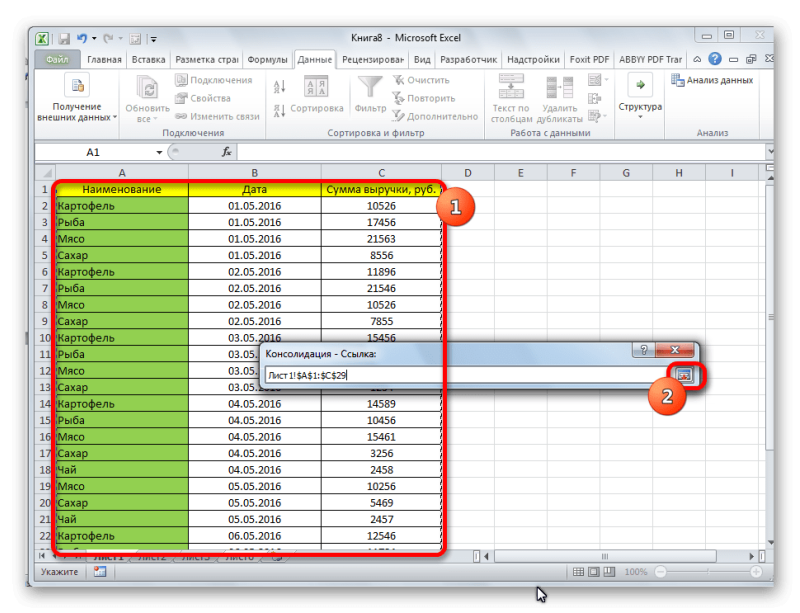
Task: Click the Consolidate icon in Работа с данными
Action: coord(594,98)
